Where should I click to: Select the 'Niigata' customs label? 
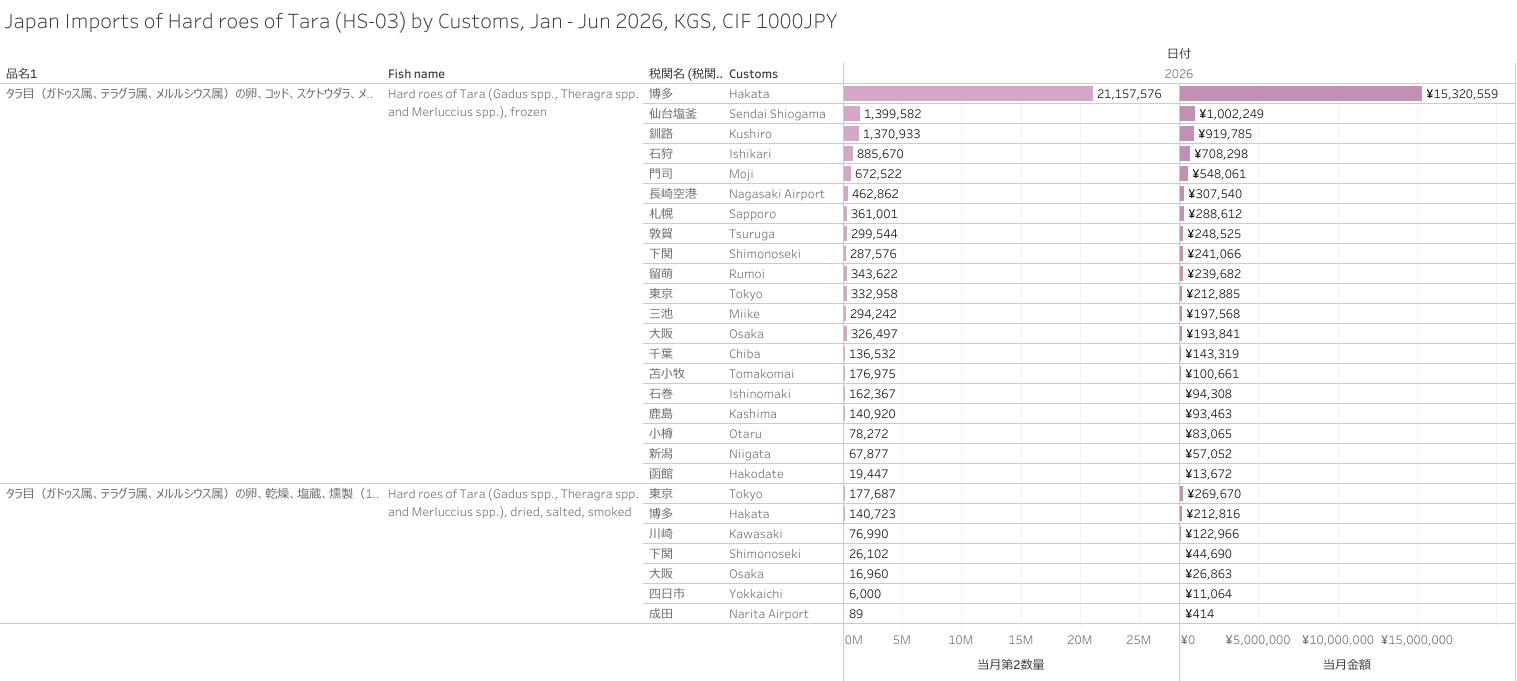coord(750,453)
